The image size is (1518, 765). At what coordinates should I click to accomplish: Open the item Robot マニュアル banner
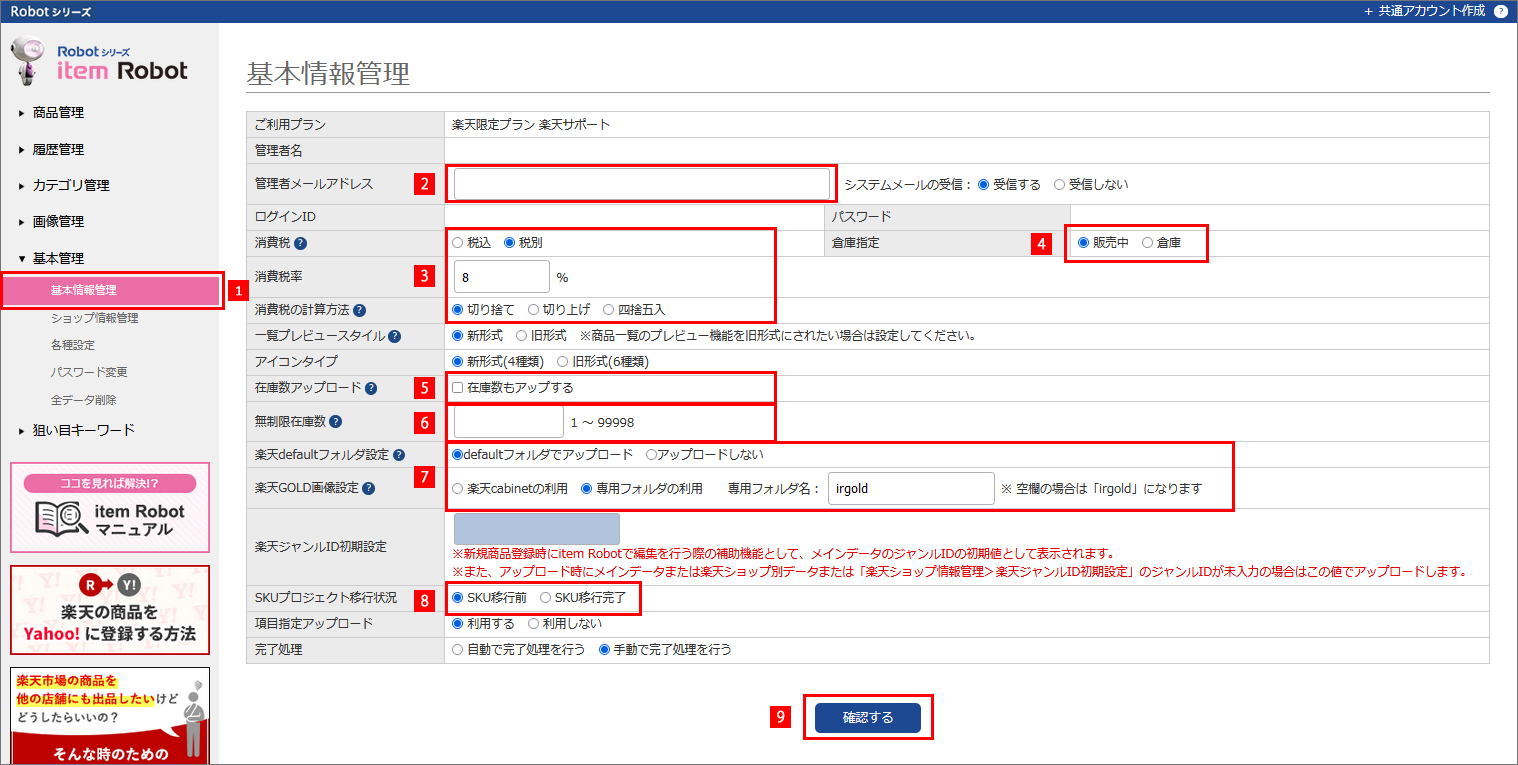pos(110,507)
